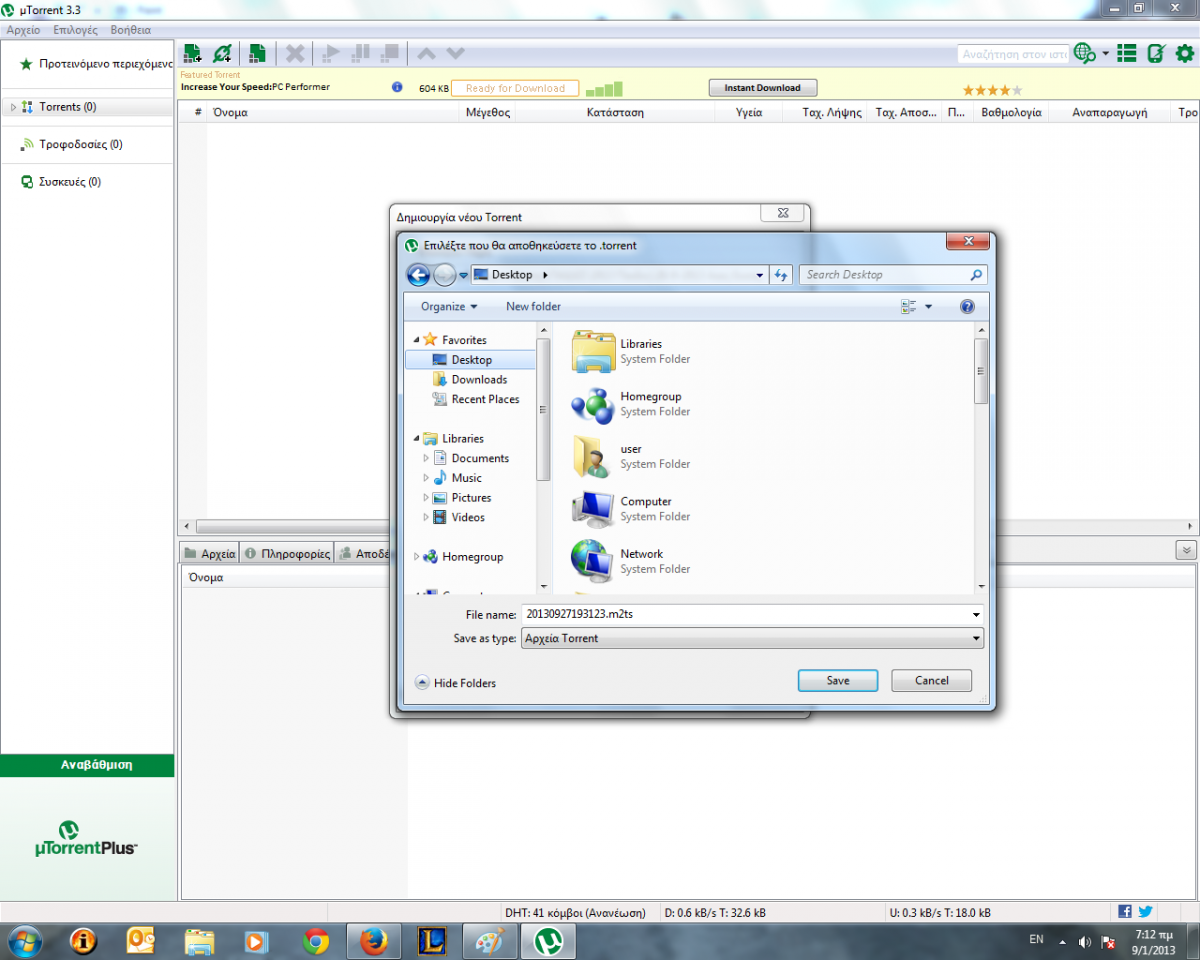This screenshot has height=960, width=1200.
Task: Click the Search Desktop field
Action: pos(893,275)
